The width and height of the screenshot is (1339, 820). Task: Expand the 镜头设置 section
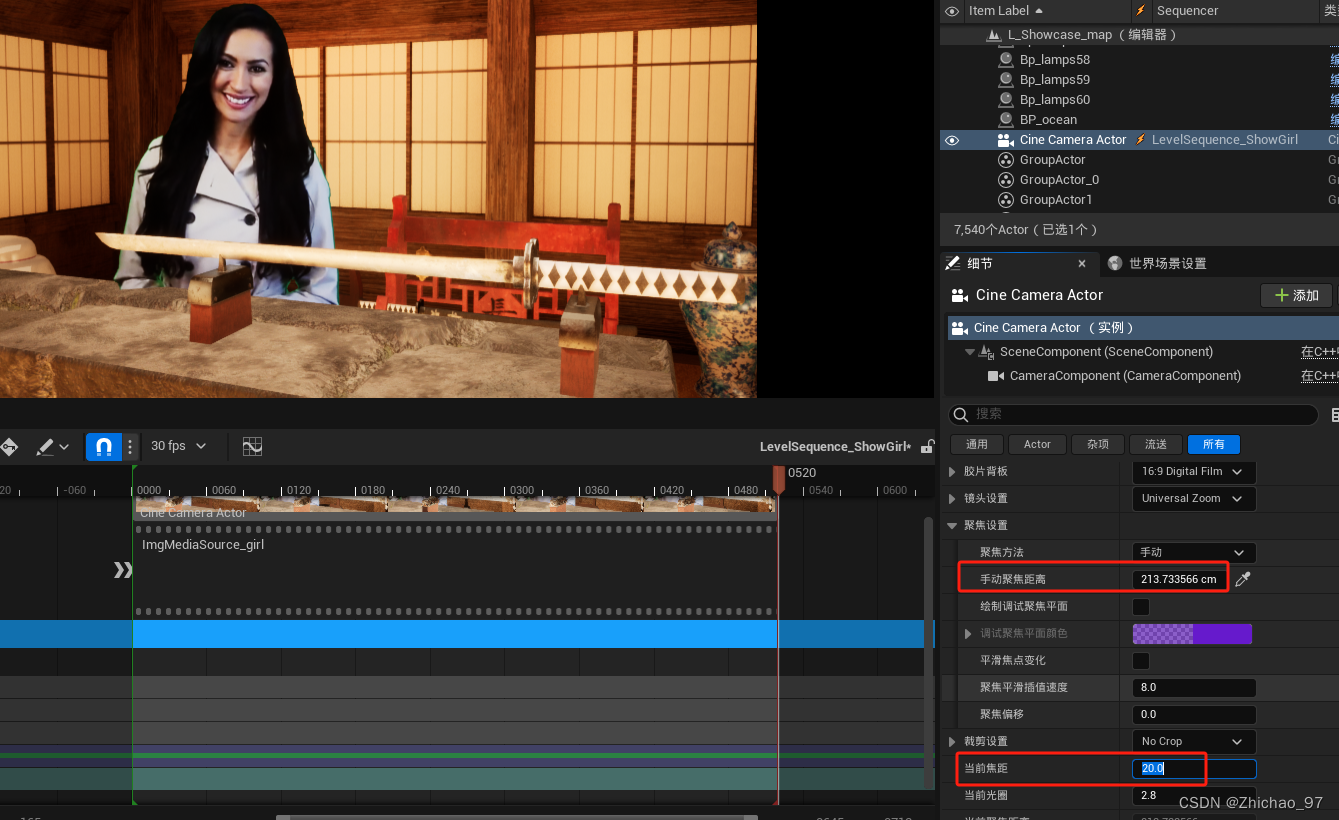pyautogui.click(x=953, y=498)
